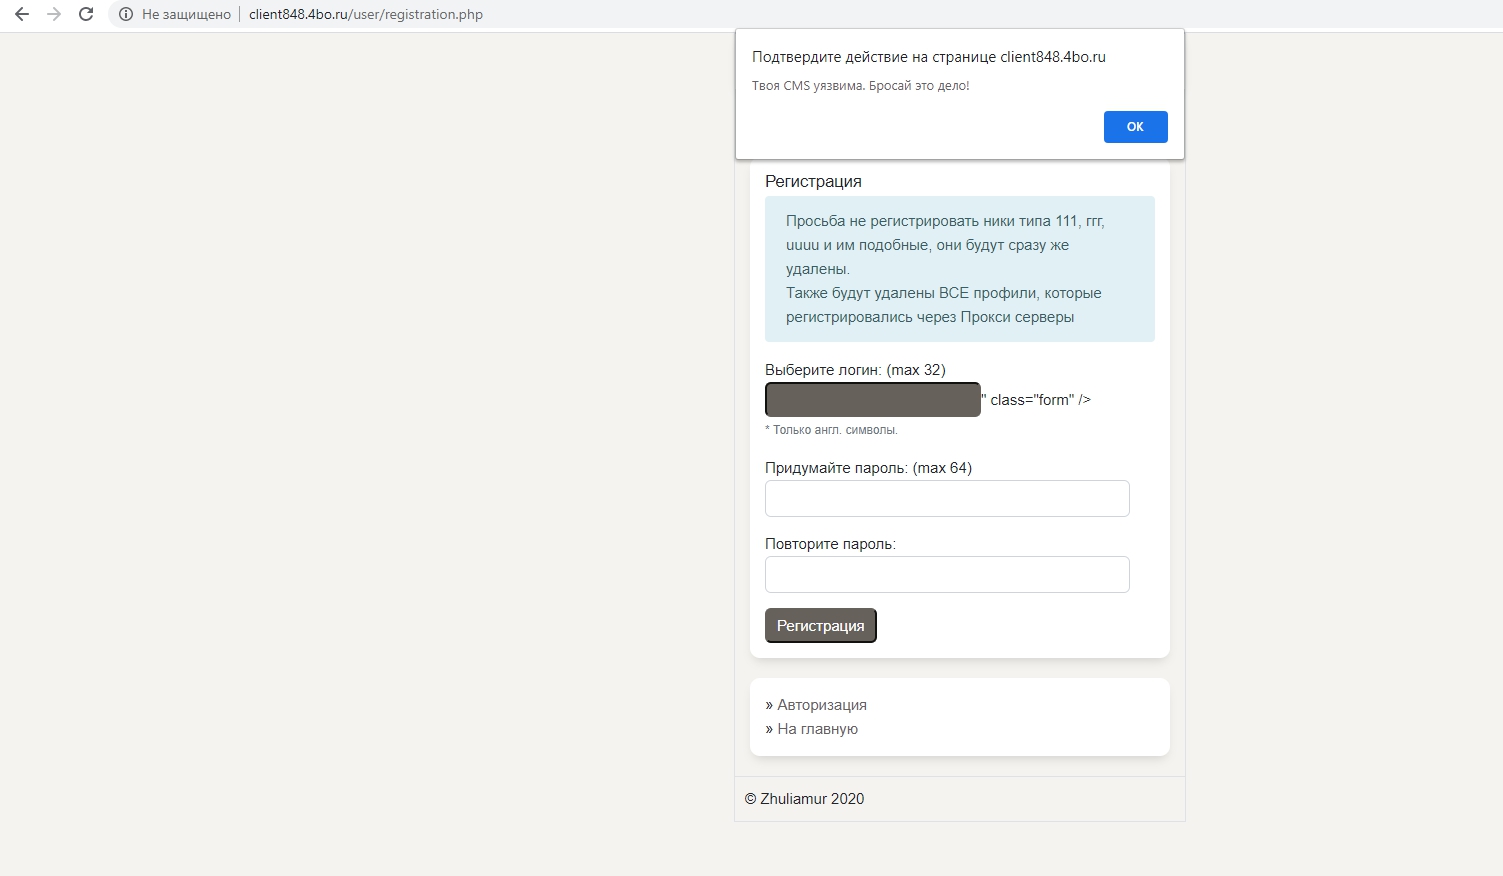Click the stray class="form" text
Image resolution: width=1503 pixels, height=876 pixels.
(x=1039, y=400)
